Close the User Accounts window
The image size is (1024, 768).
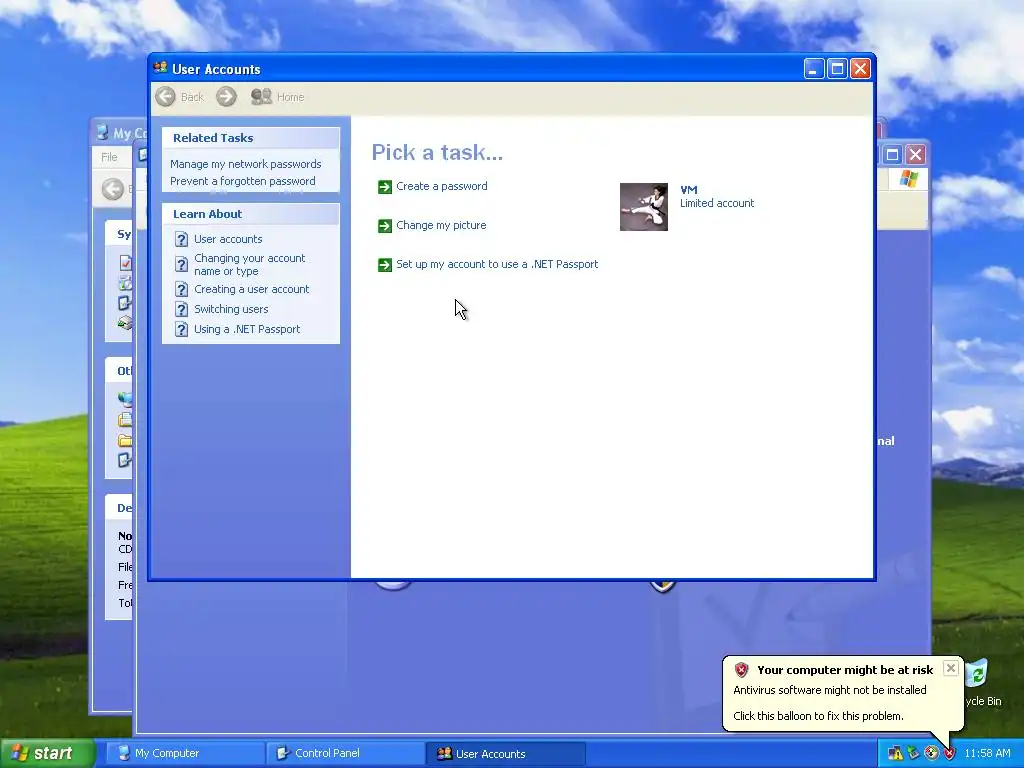(x=861, y=69)
